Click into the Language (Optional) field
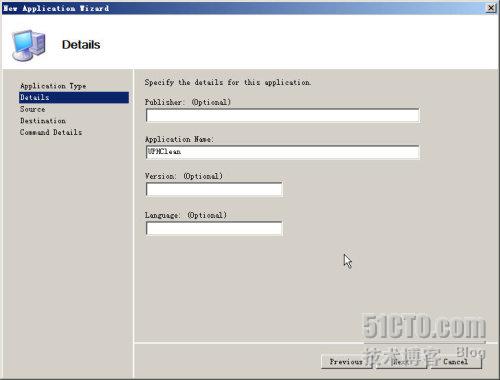This screenshot has height=380, width=500. tap(214, 228)
